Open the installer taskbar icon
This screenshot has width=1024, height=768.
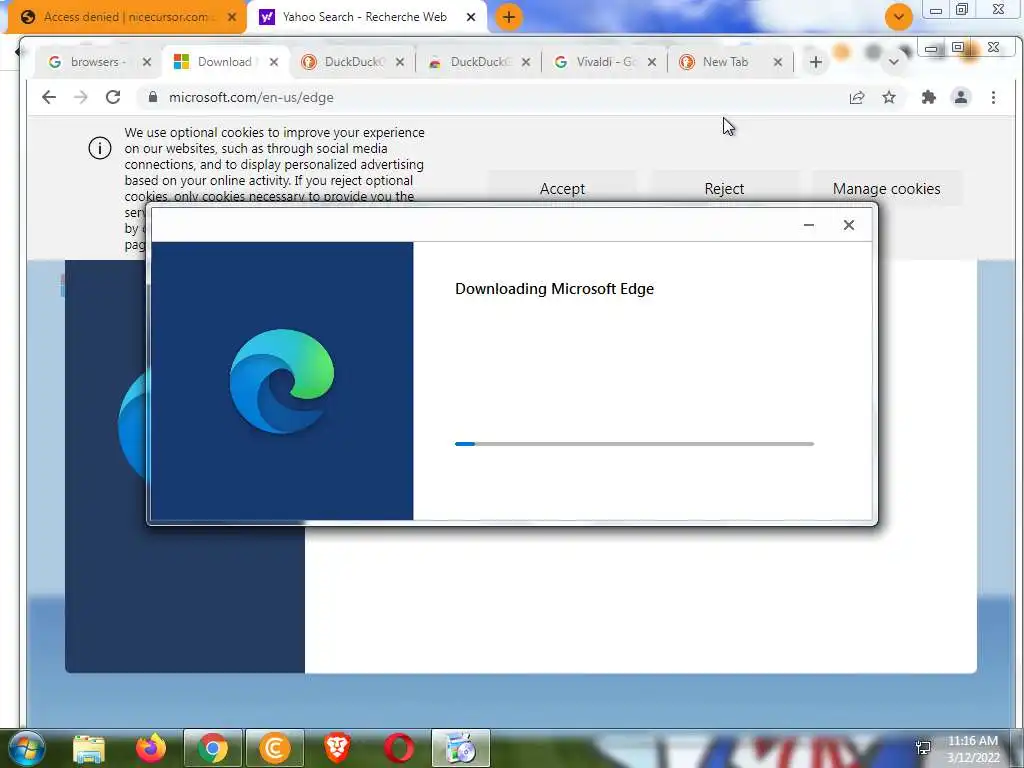click(x=460, y=748)
